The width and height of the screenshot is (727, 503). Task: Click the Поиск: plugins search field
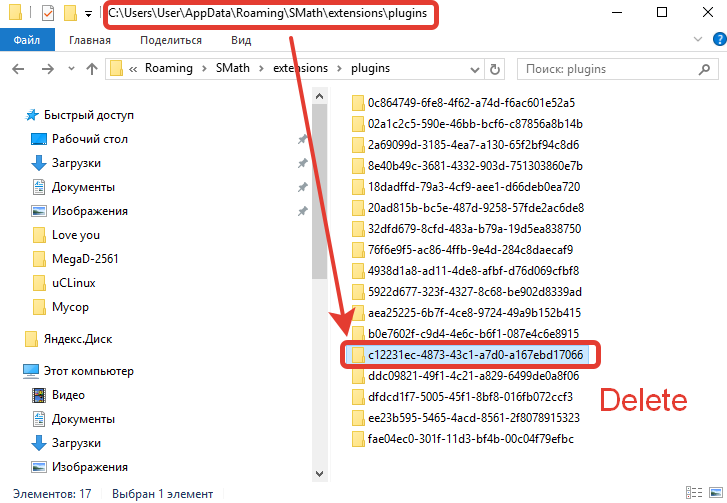610,69
